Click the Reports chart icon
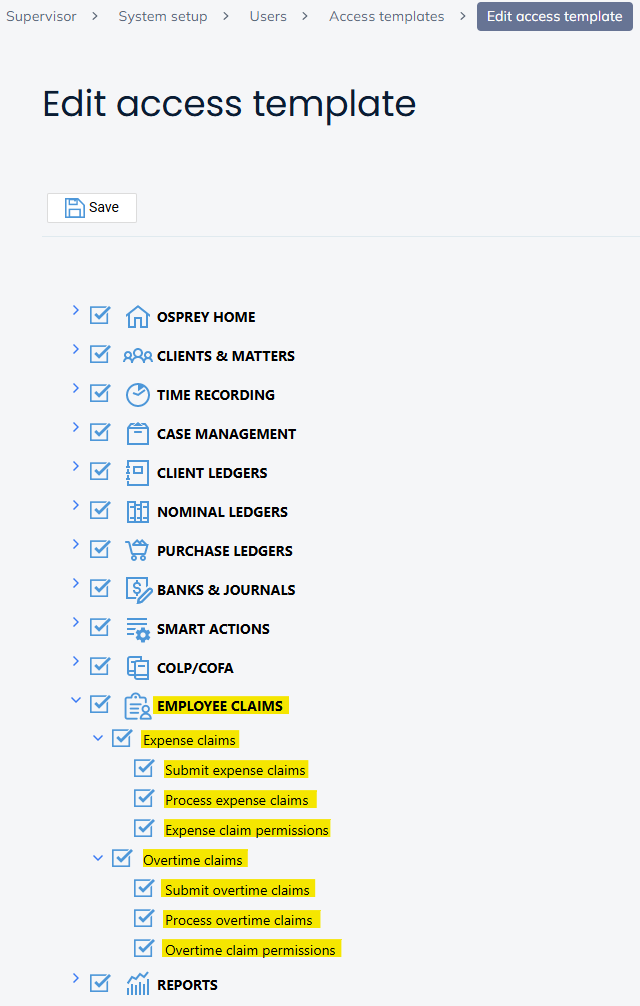The height and width of the screenshot is (1006, 640). (137, 985)
